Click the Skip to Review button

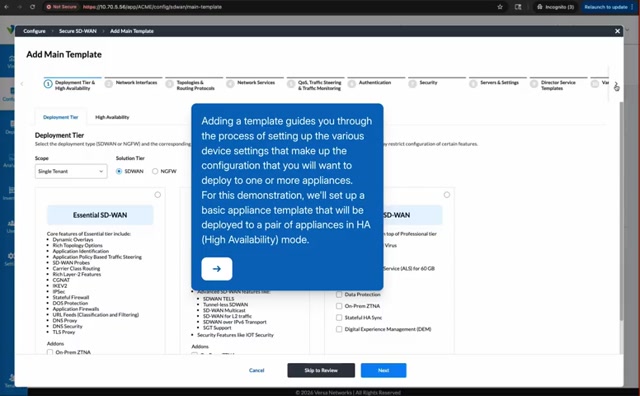point(321,370)
